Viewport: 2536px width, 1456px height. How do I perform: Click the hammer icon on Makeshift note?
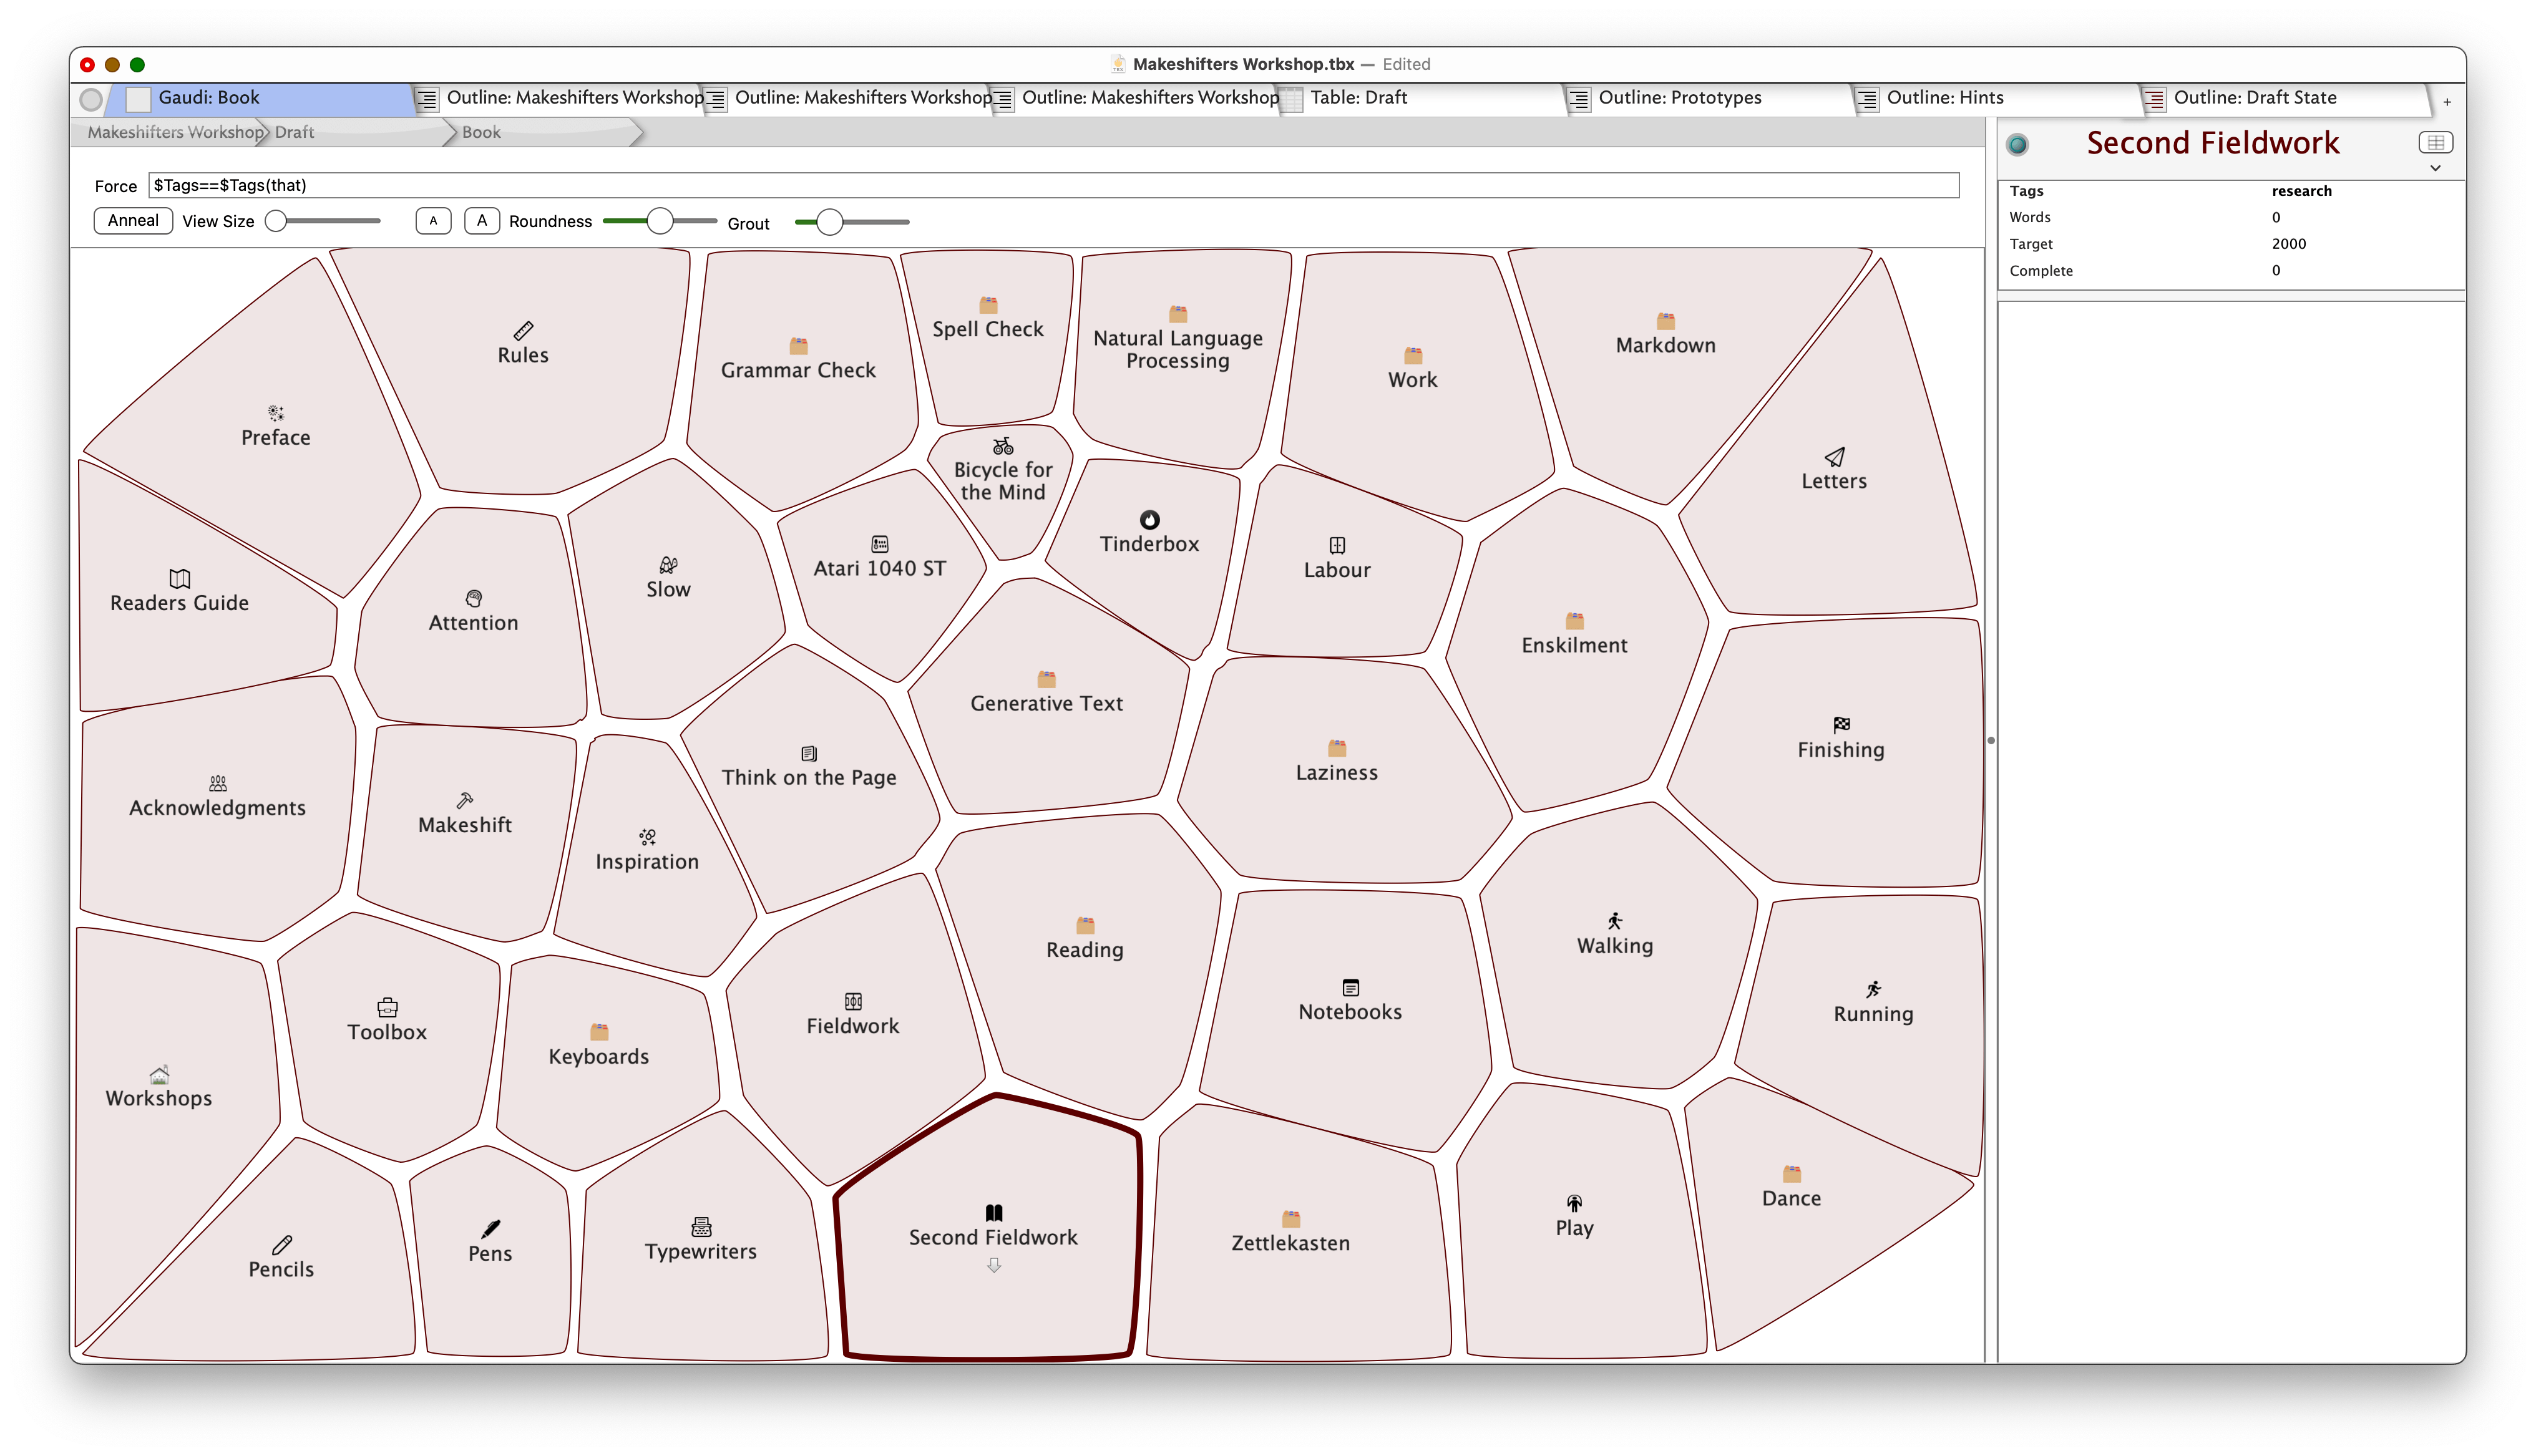[464, 800]
